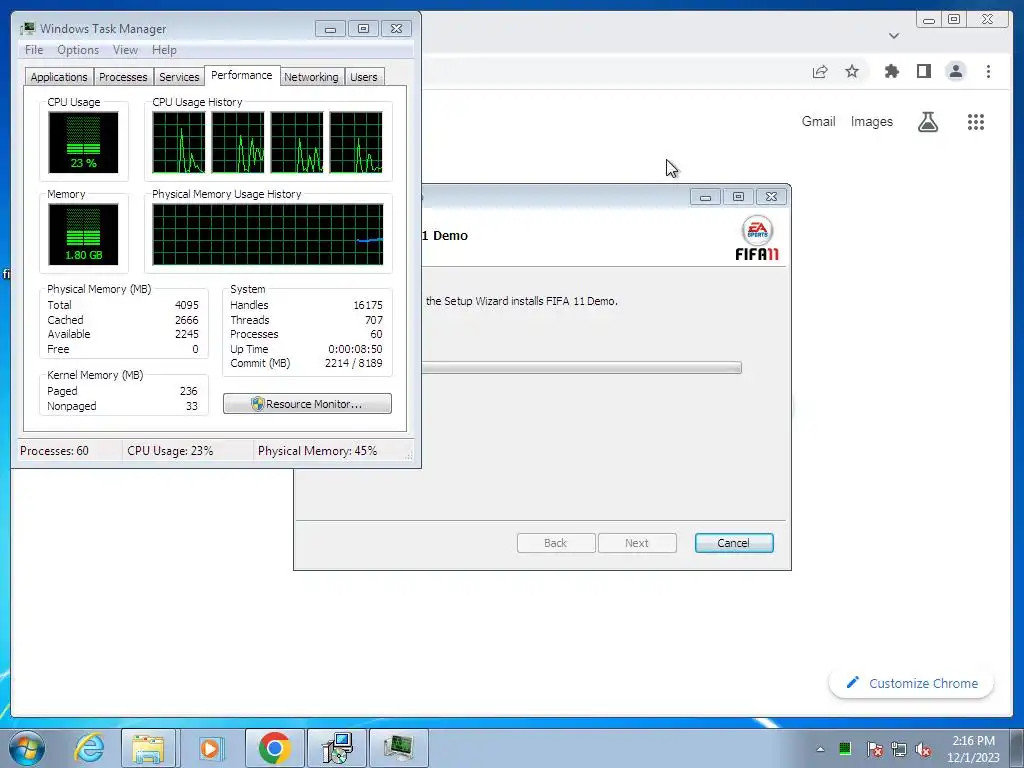
Task: Open Windows Explorer folder icon in taskbar
Action: point(148,748)
